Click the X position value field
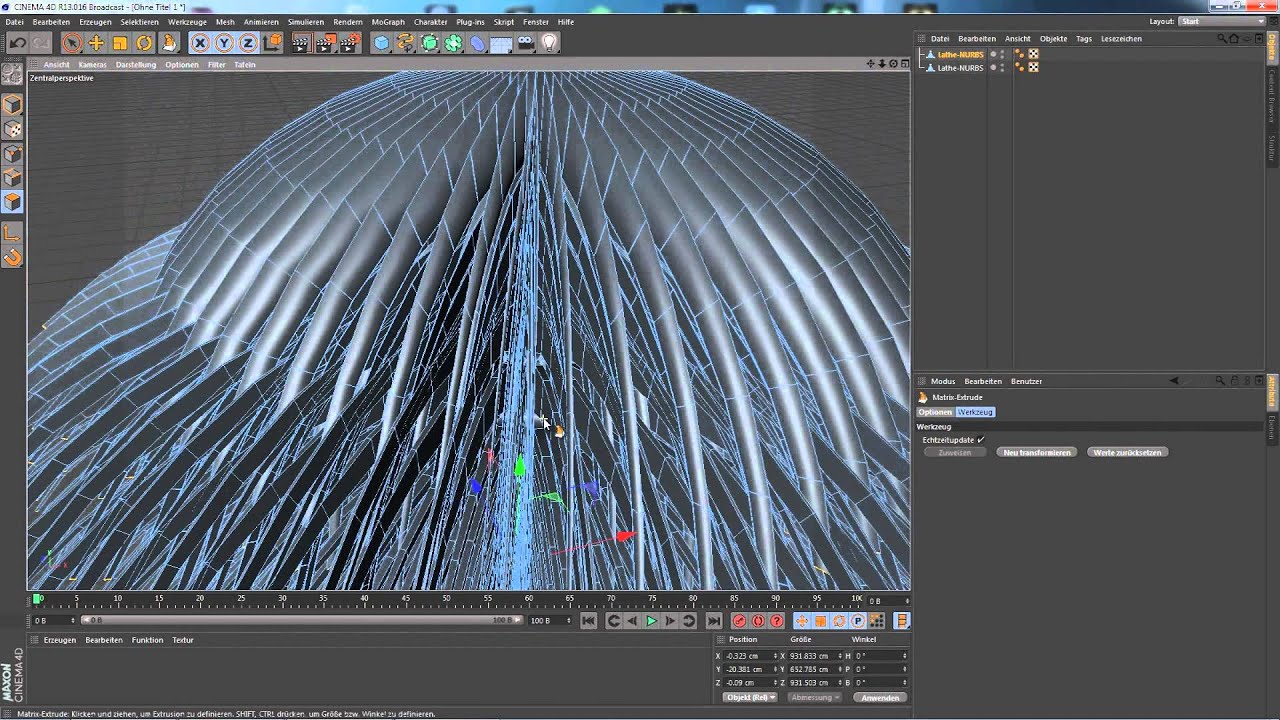This screenshot has height=720, width=1280. point(749,656)
